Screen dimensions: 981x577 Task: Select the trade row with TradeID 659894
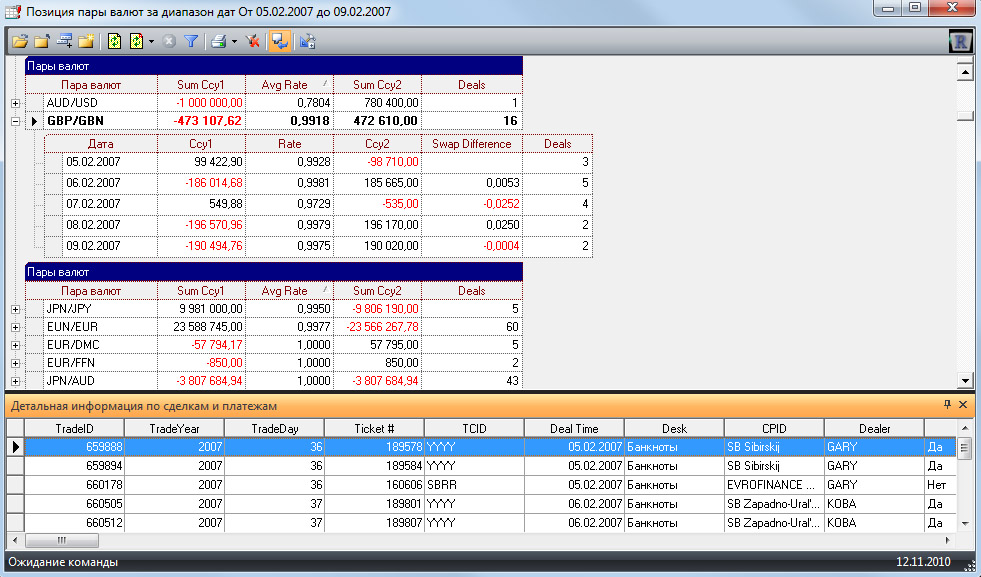tap(481, 466)
